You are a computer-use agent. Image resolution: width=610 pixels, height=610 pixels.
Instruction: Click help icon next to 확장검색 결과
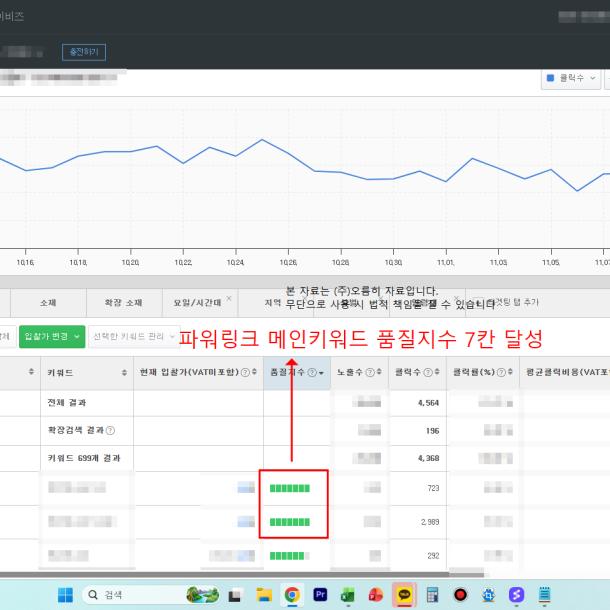(110, 430)
